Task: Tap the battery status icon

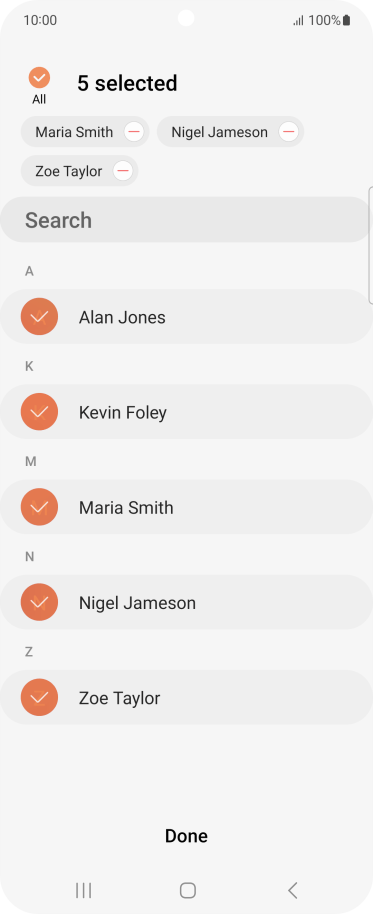Action: coord(346,20)
